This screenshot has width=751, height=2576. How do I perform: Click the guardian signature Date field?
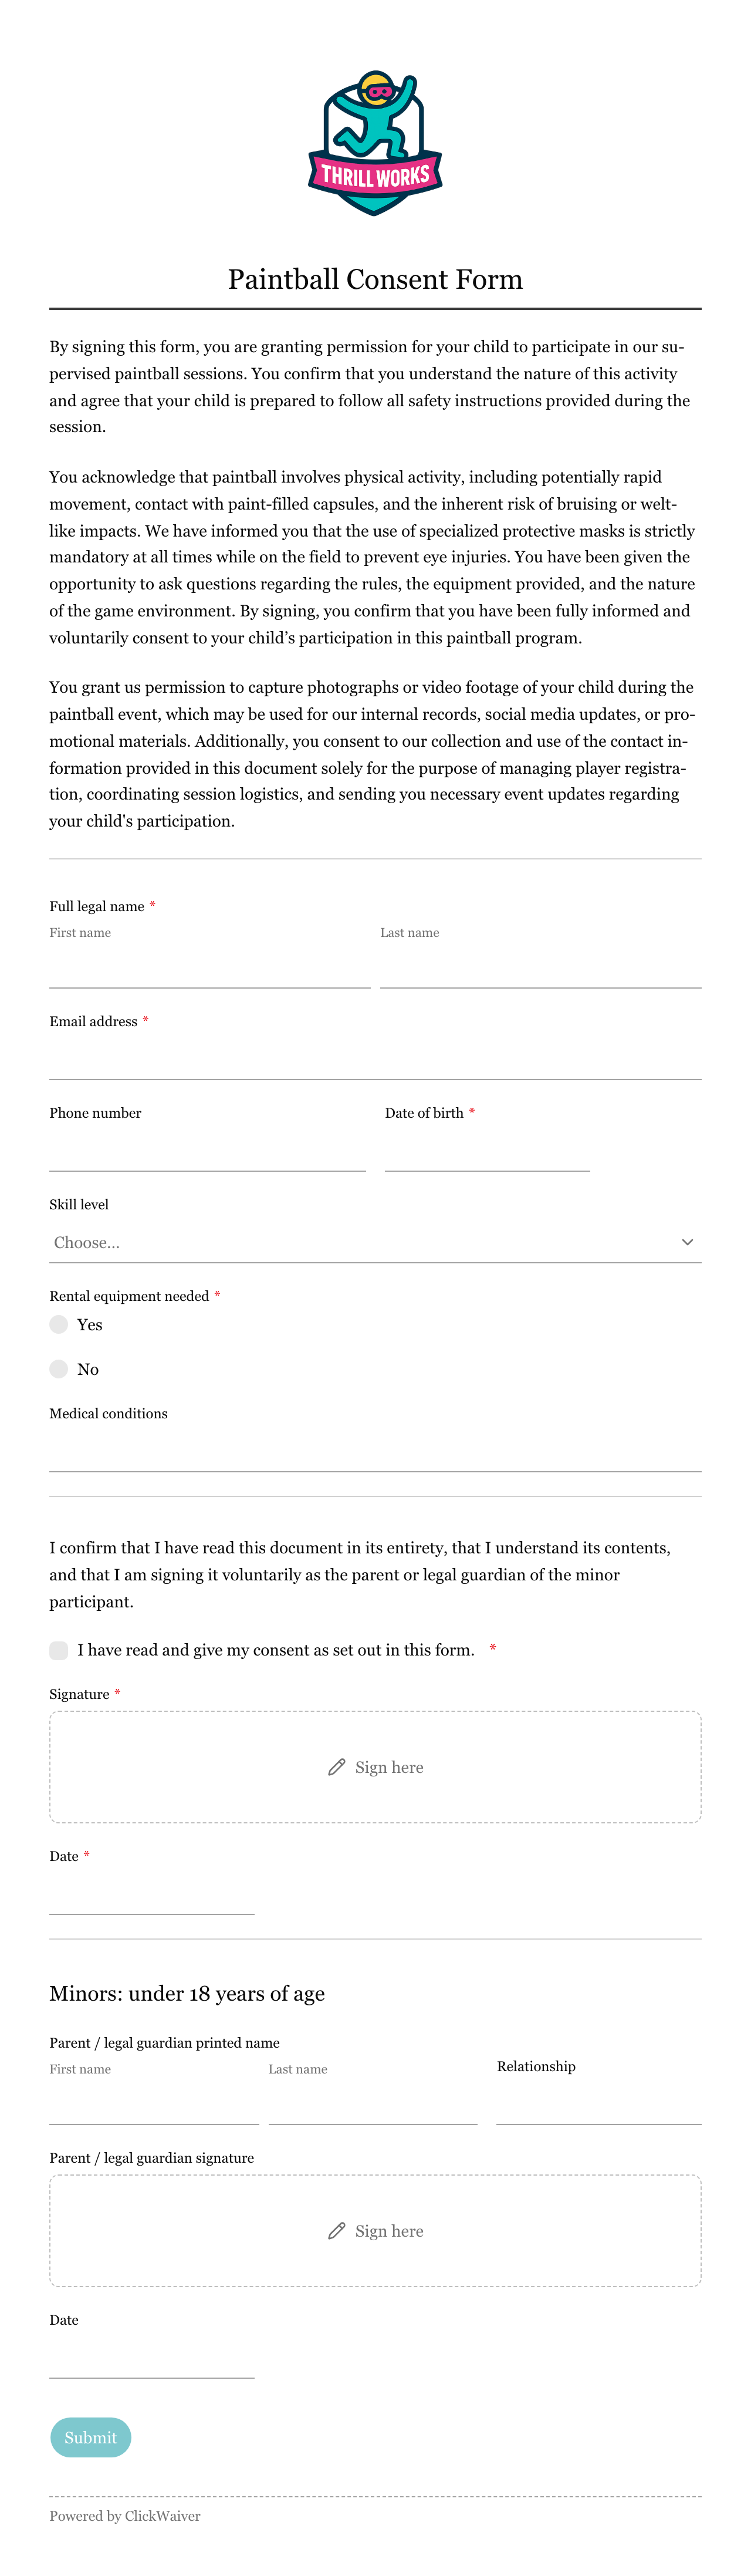click(152, 2359)
